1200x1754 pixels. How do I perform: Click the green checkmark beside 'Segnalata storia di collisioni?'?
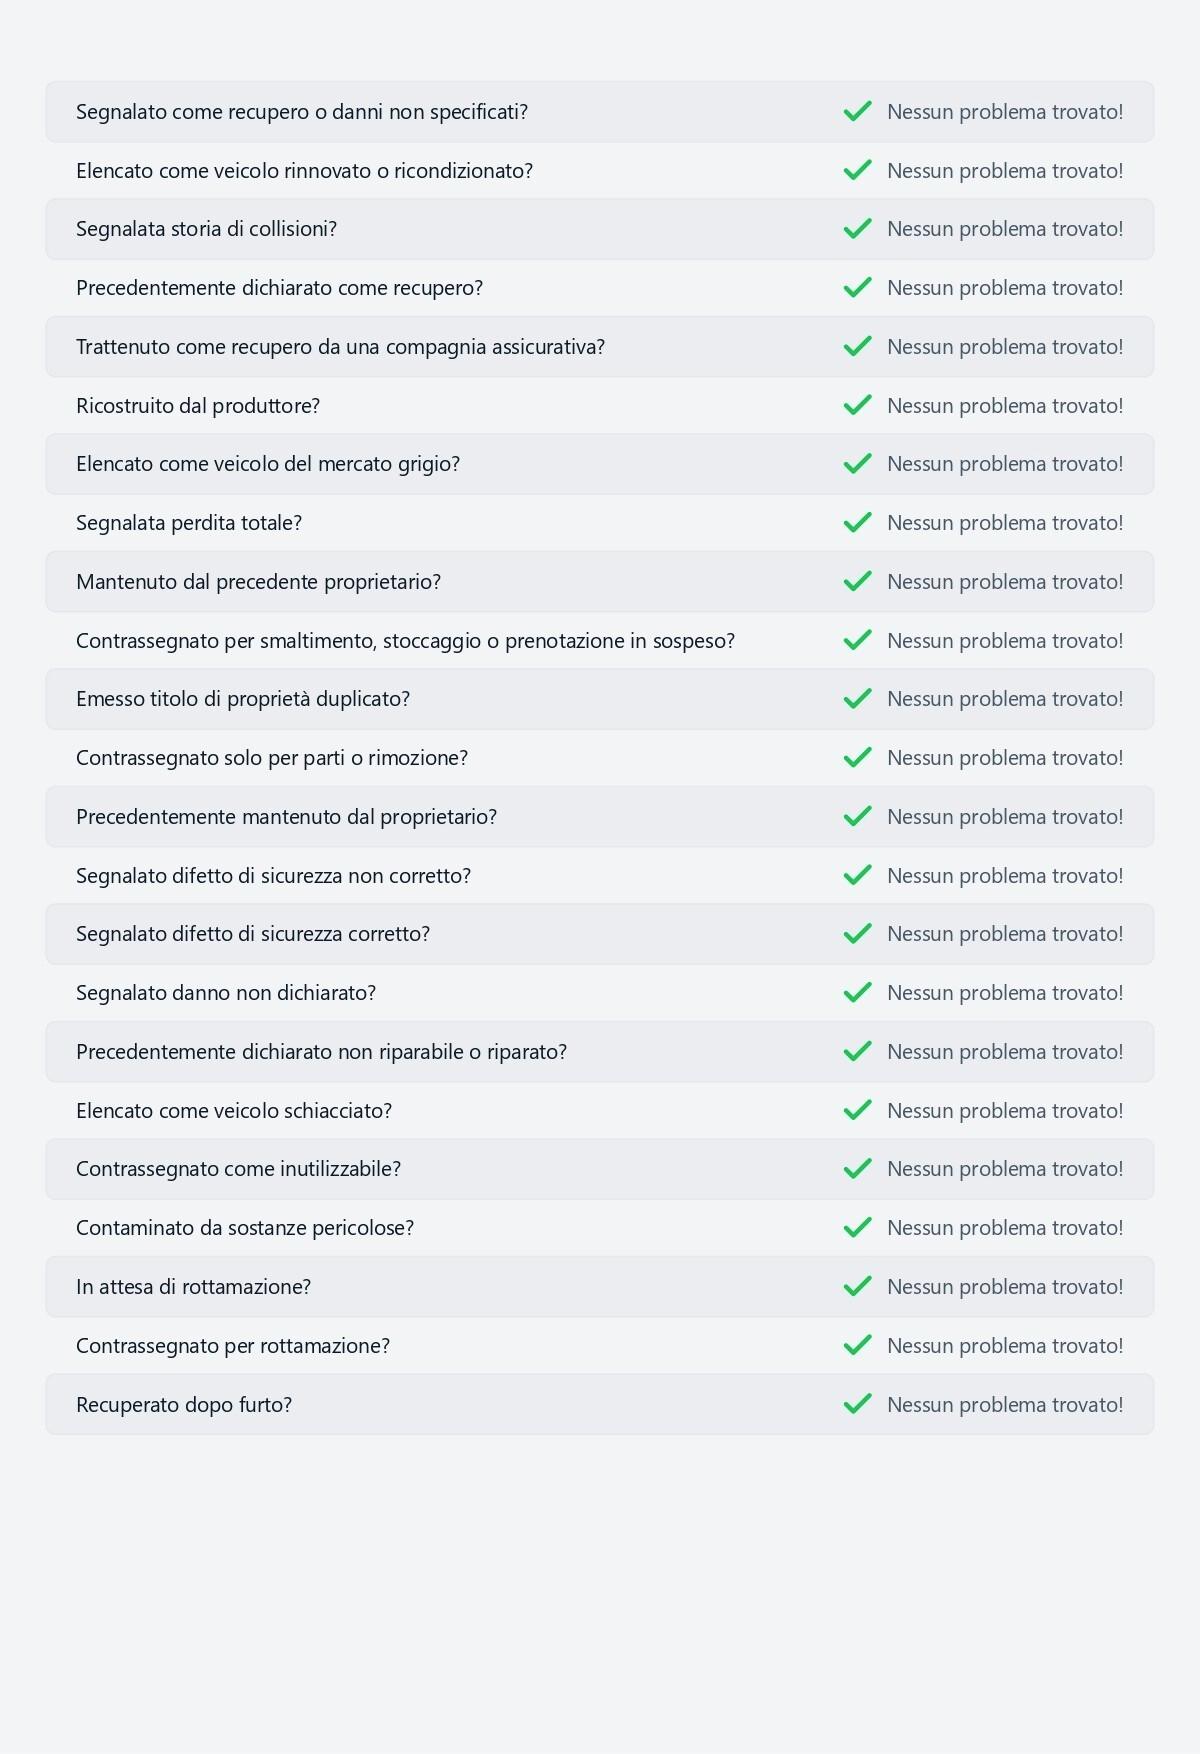pyautogui.click(x=857, y=229)
